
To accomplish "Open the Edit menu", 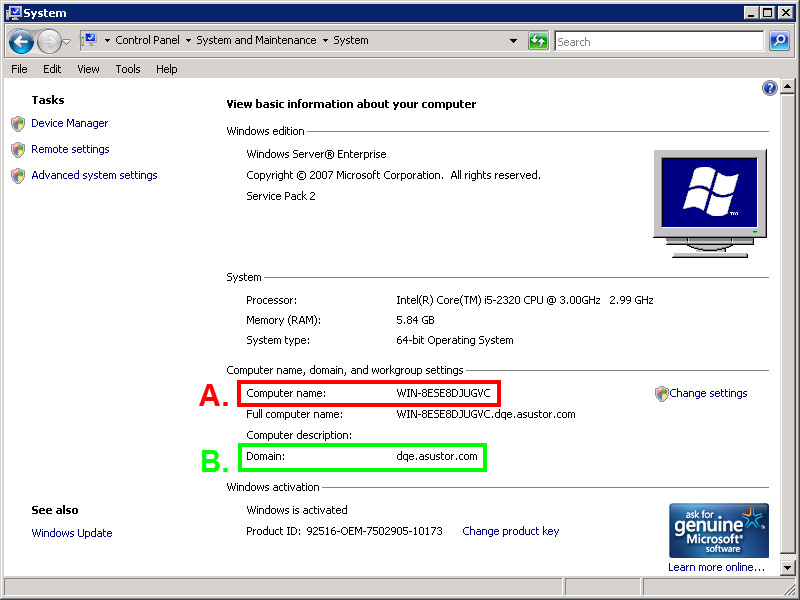I will 52,69.
